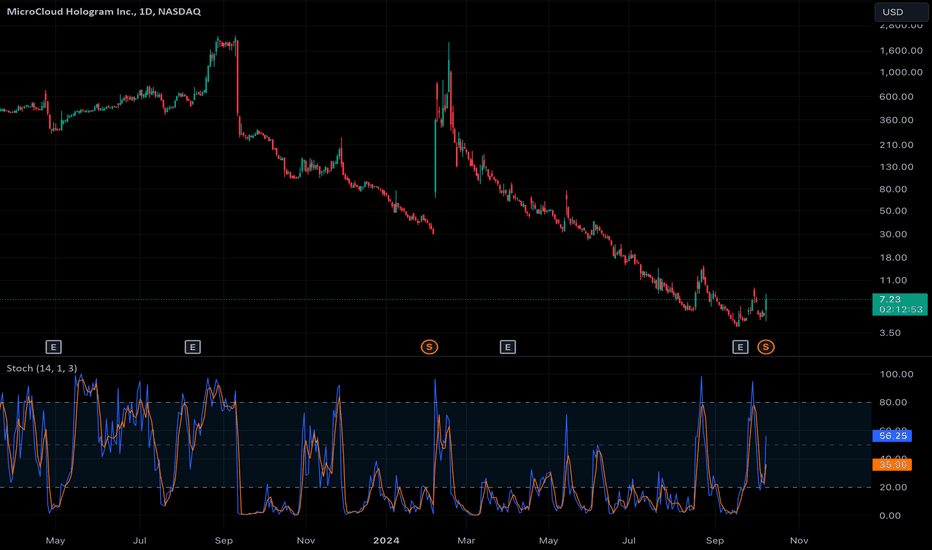
Task: Click the 1,000.00 price axis label
Action: (x=901, y=72)
